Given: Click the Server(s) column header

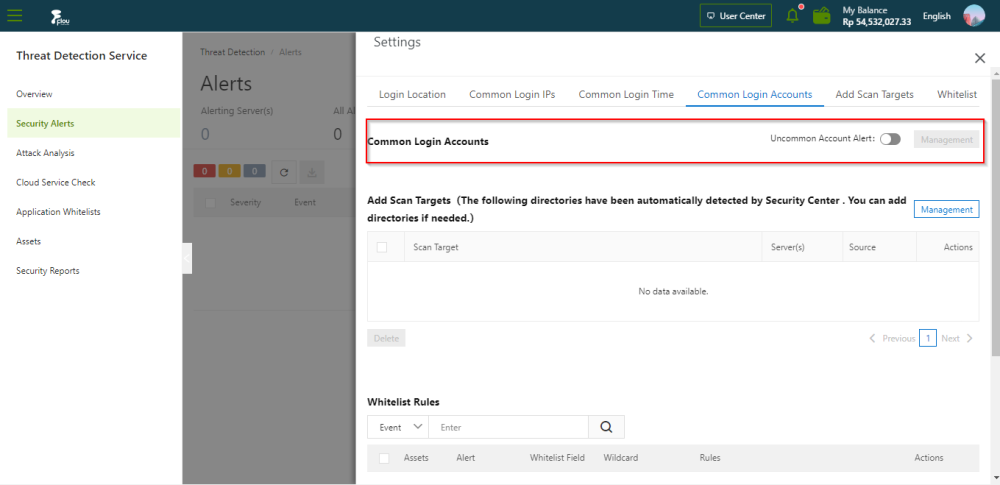Looking at the screenshot, I should pos(788,247).
